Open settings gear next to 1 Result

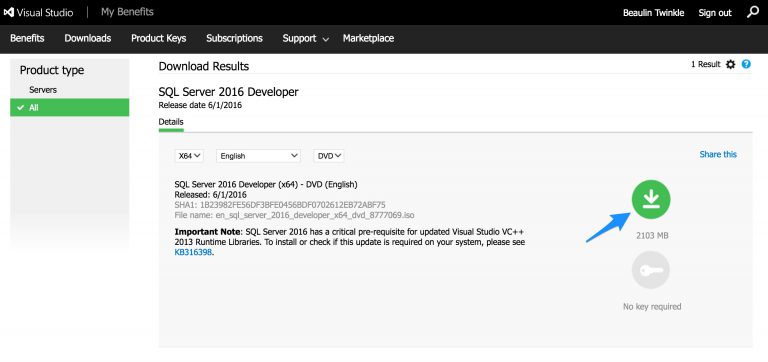(730, 64)
